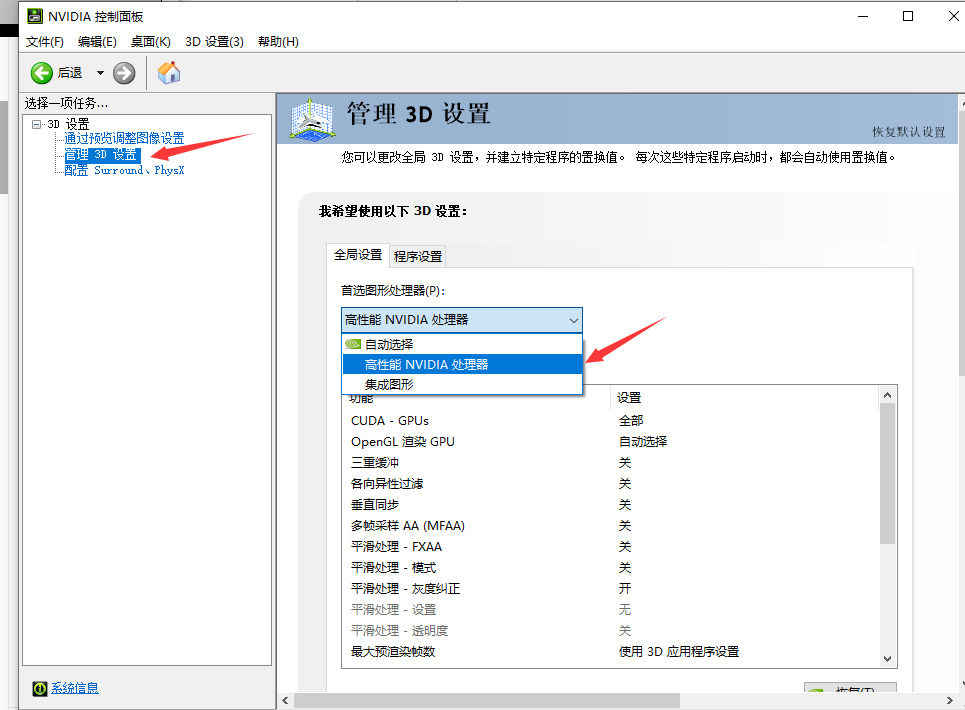Select the 最大预渲染帧数 row
The image size is (965, 710).
click(x=609, y=651)
